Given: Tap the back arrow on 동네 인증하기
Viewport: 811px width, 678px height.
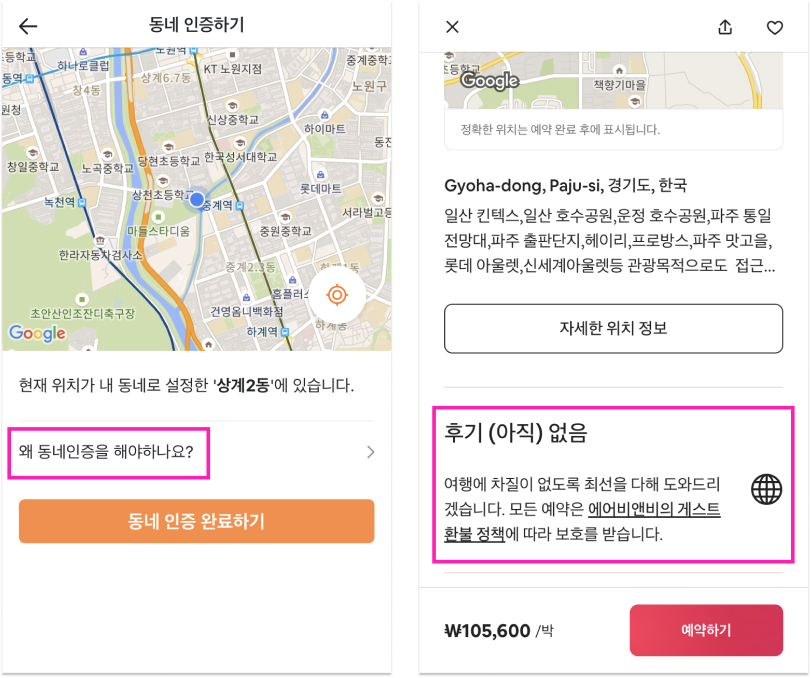Looking at the screenshot, I should 28,26.
